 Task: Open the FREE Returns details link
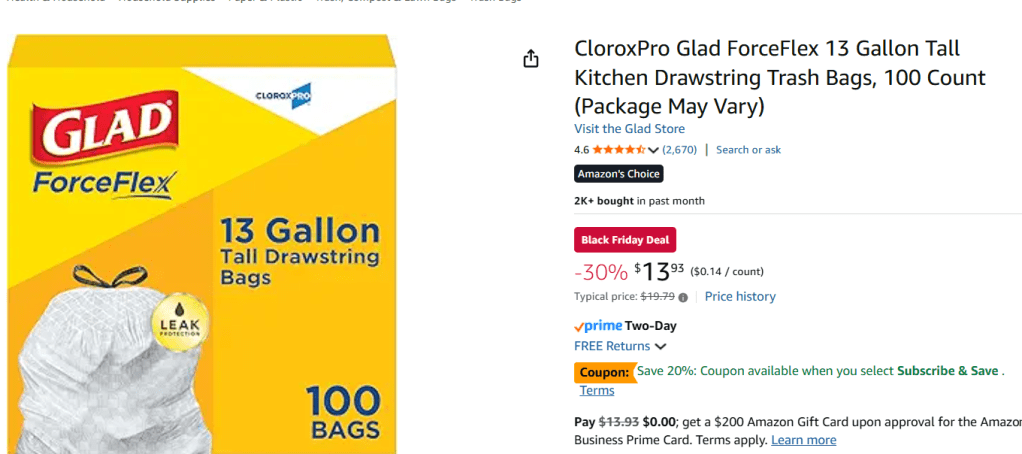[612, 346]
